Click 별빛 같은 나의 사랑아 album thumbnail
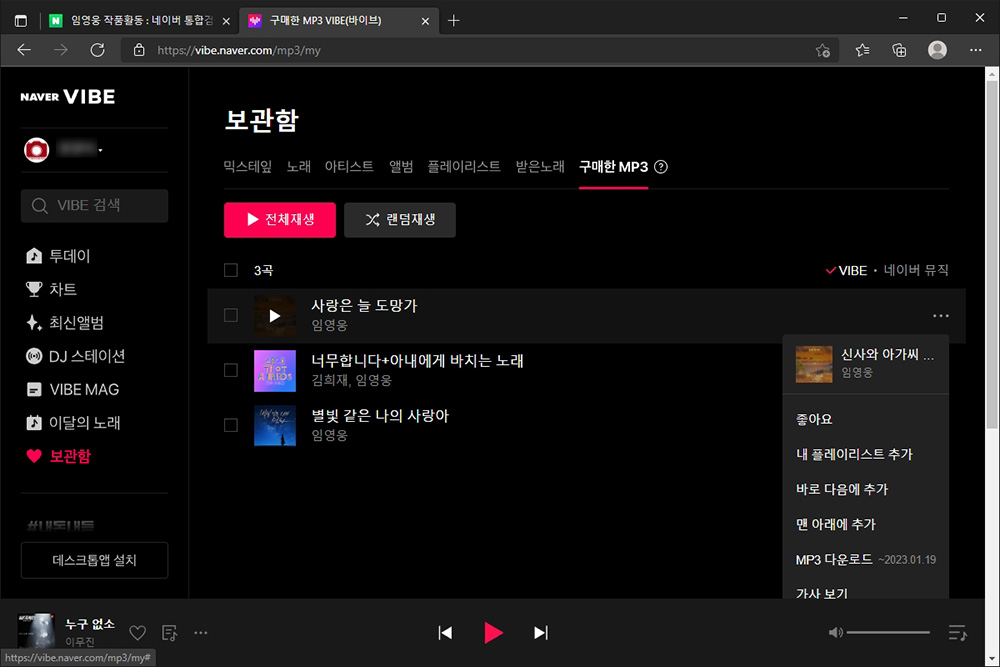Screen dimensions: 1000x667 (275, 425)
